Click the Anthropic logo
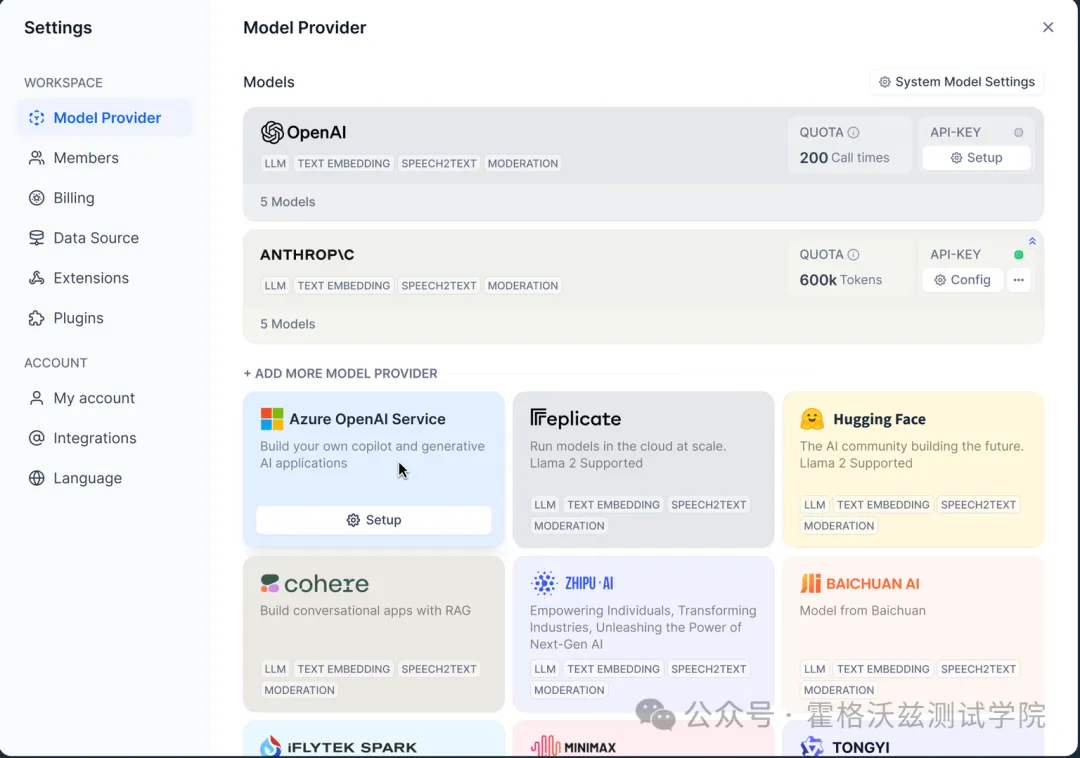Image resolution: width=1080 pixels, height=758 pixels. point(307,255)
